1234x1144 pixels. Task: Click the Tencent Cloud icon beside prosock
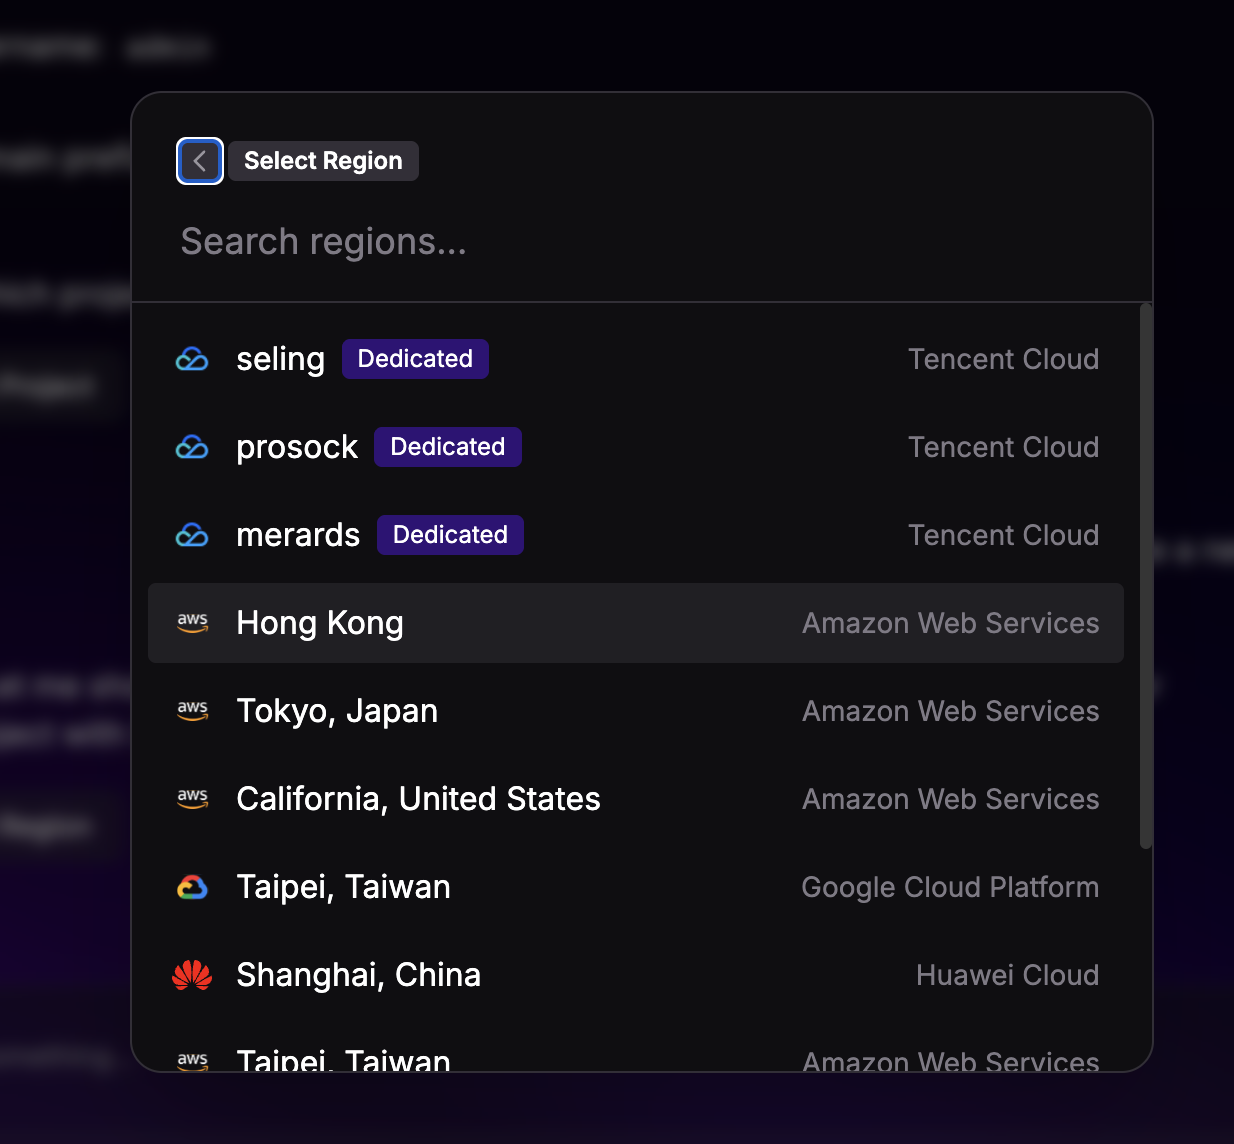click(x=192, y=447)
